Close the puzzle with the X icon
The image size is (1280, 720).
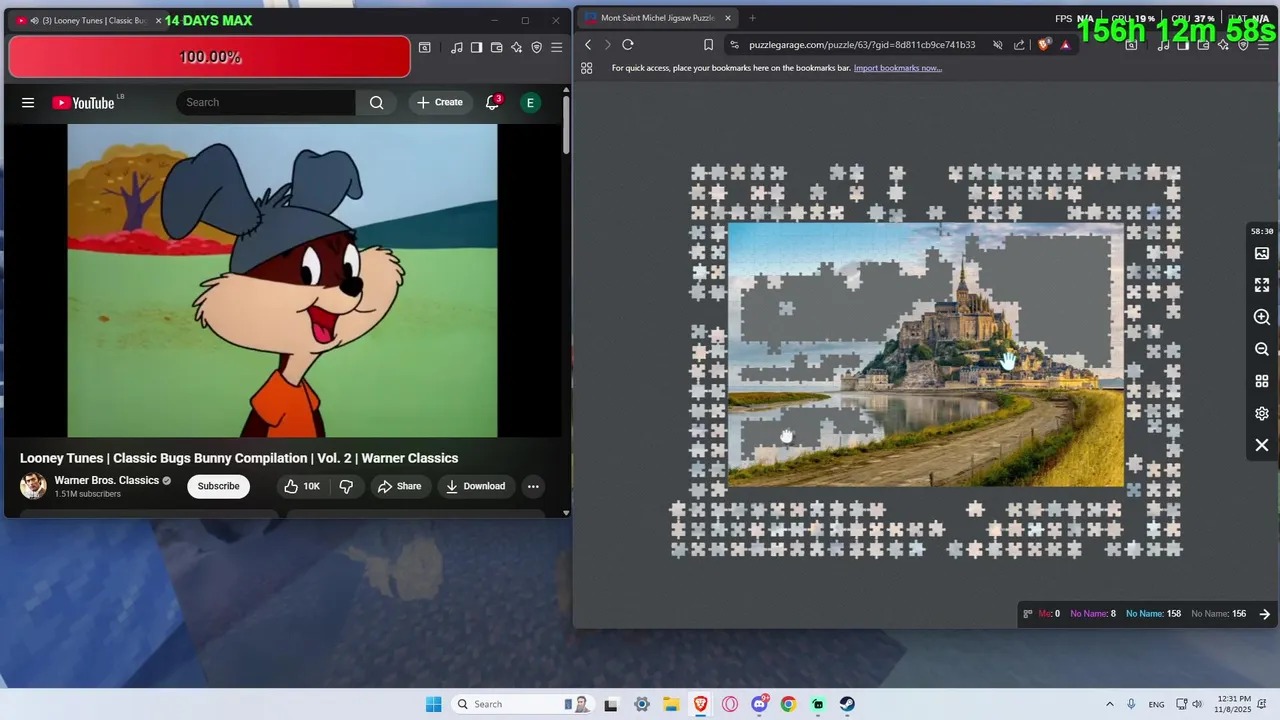[x=1262, y=445]
